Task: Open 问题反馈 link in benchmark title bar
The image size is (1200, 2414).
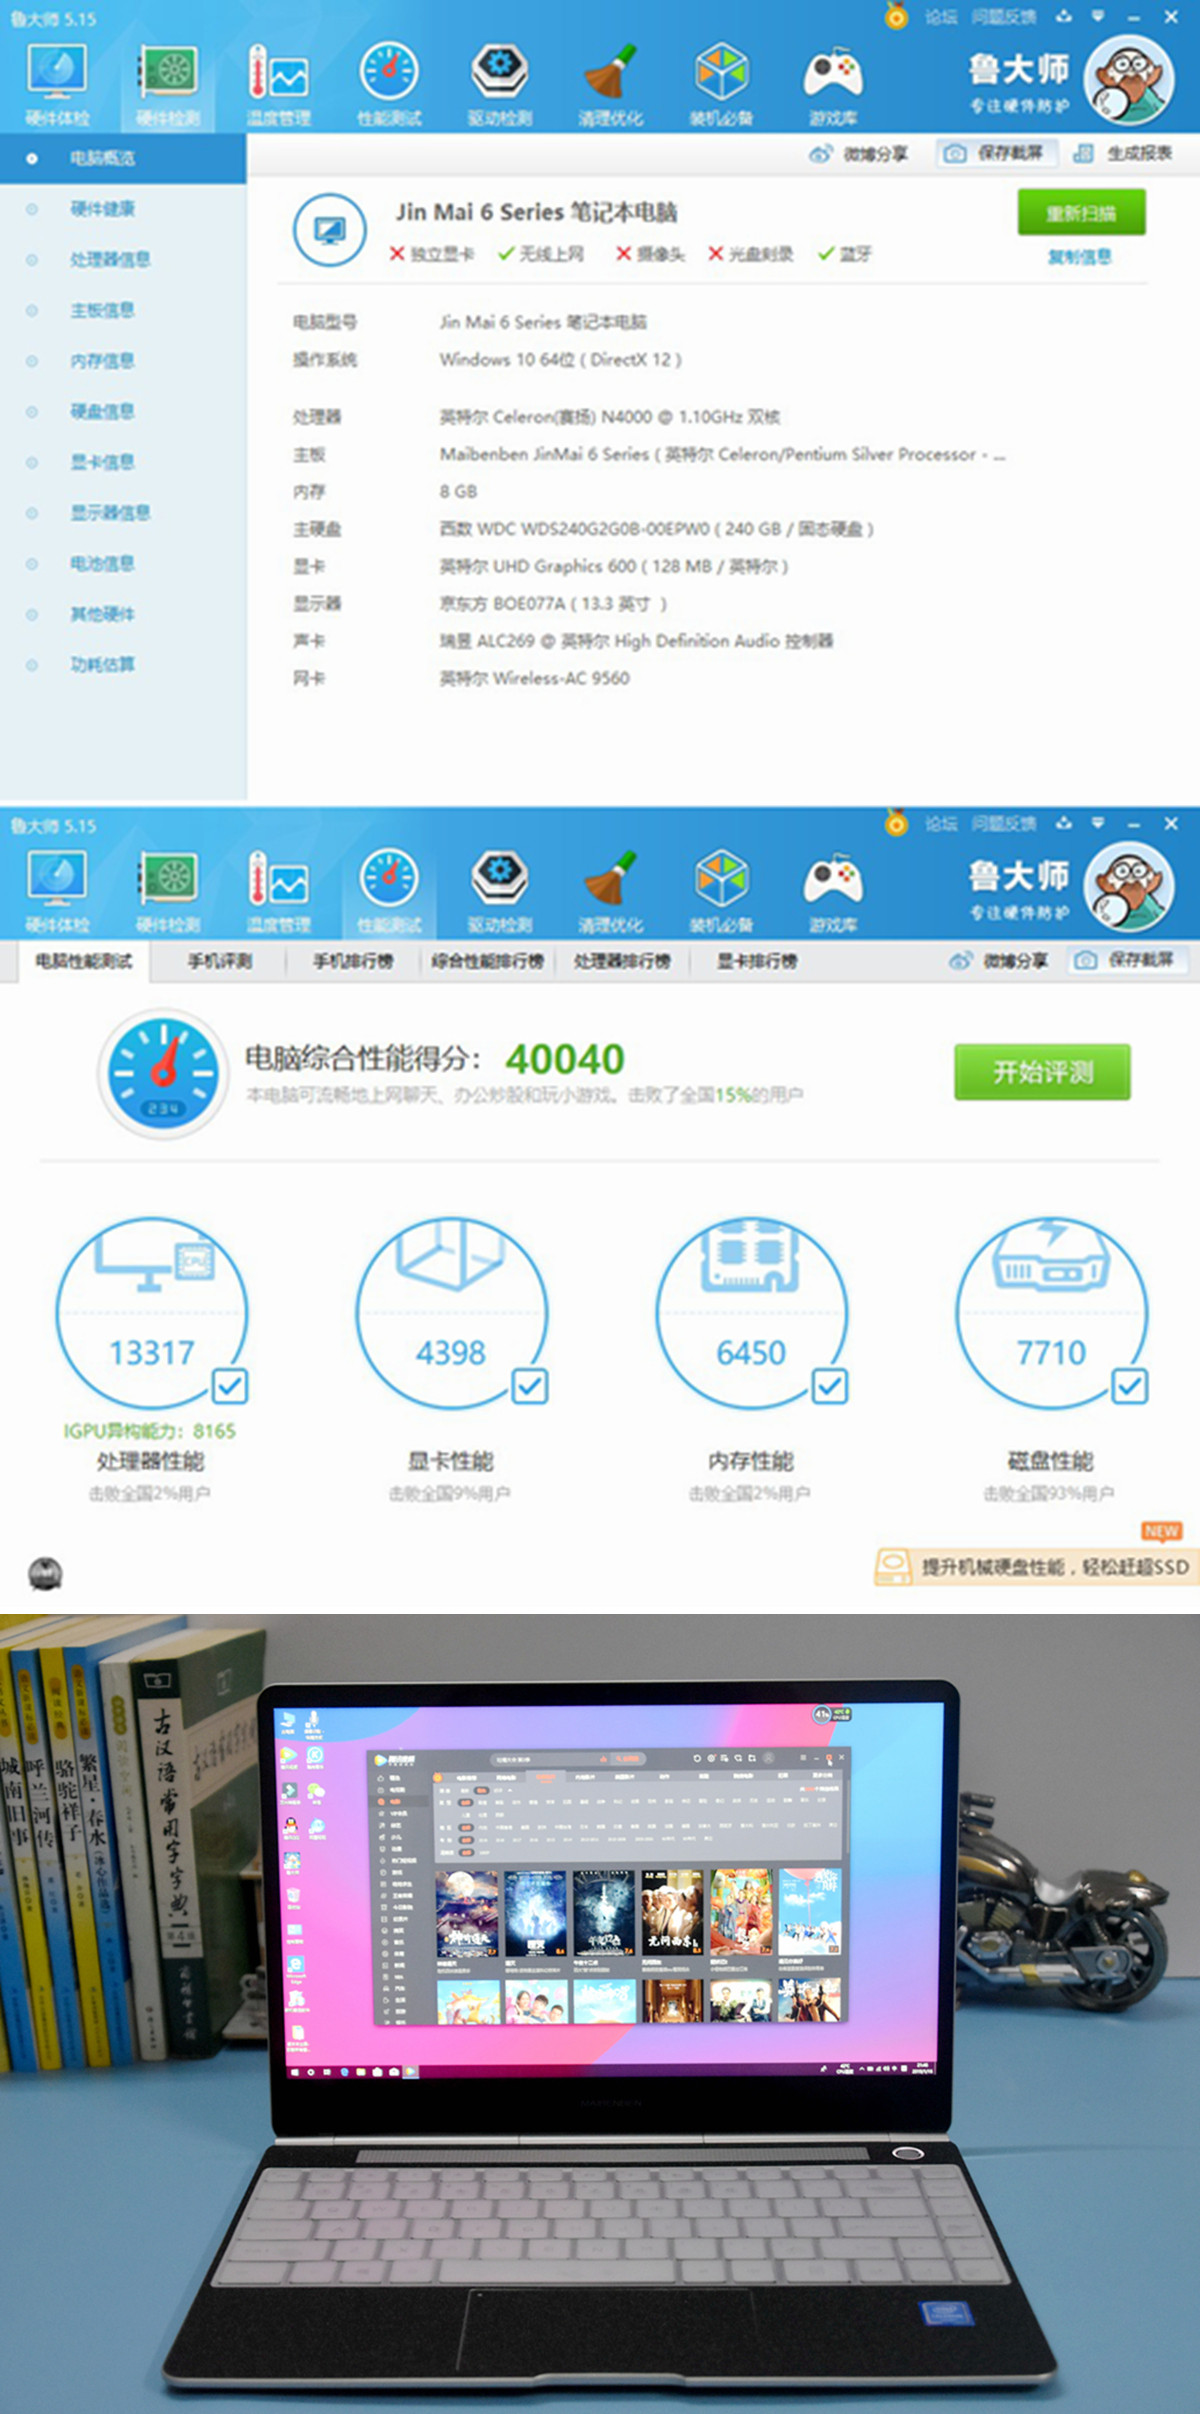Action: (1004, 824)
